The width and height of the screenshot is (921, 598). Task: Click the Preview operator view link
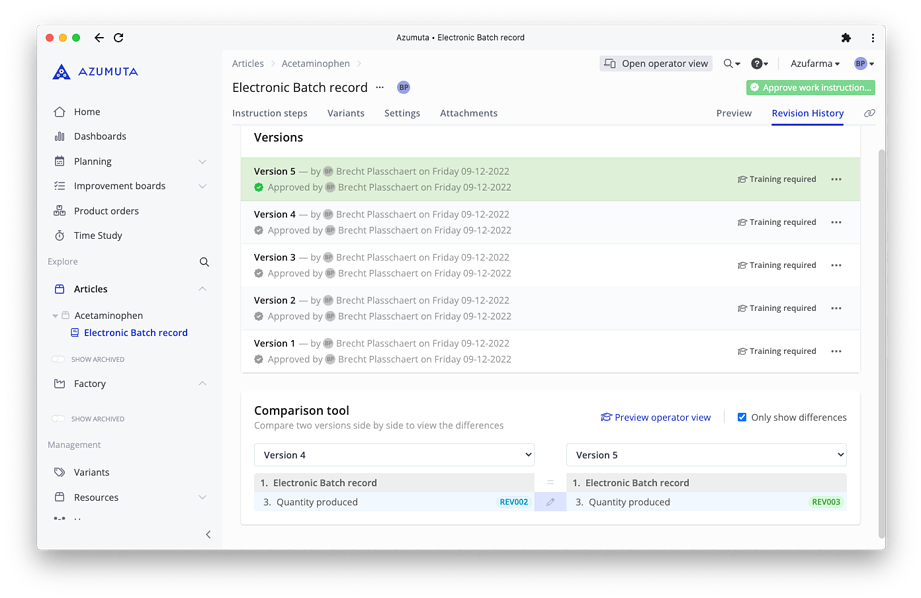click(655, 417)
